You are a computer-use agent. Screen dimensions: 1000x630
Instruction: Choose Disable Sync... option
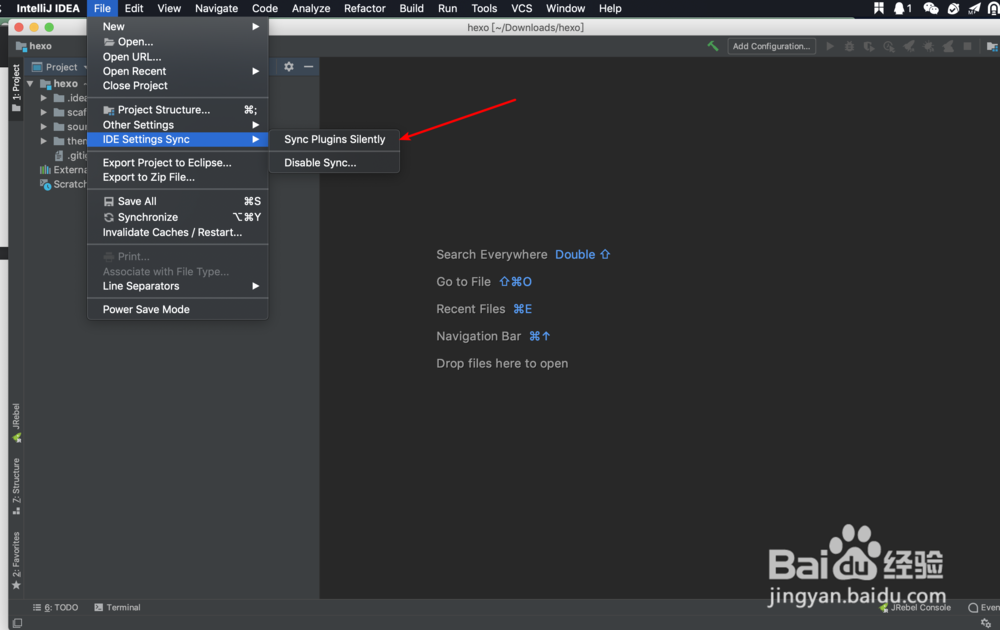[x=334, y=163]
